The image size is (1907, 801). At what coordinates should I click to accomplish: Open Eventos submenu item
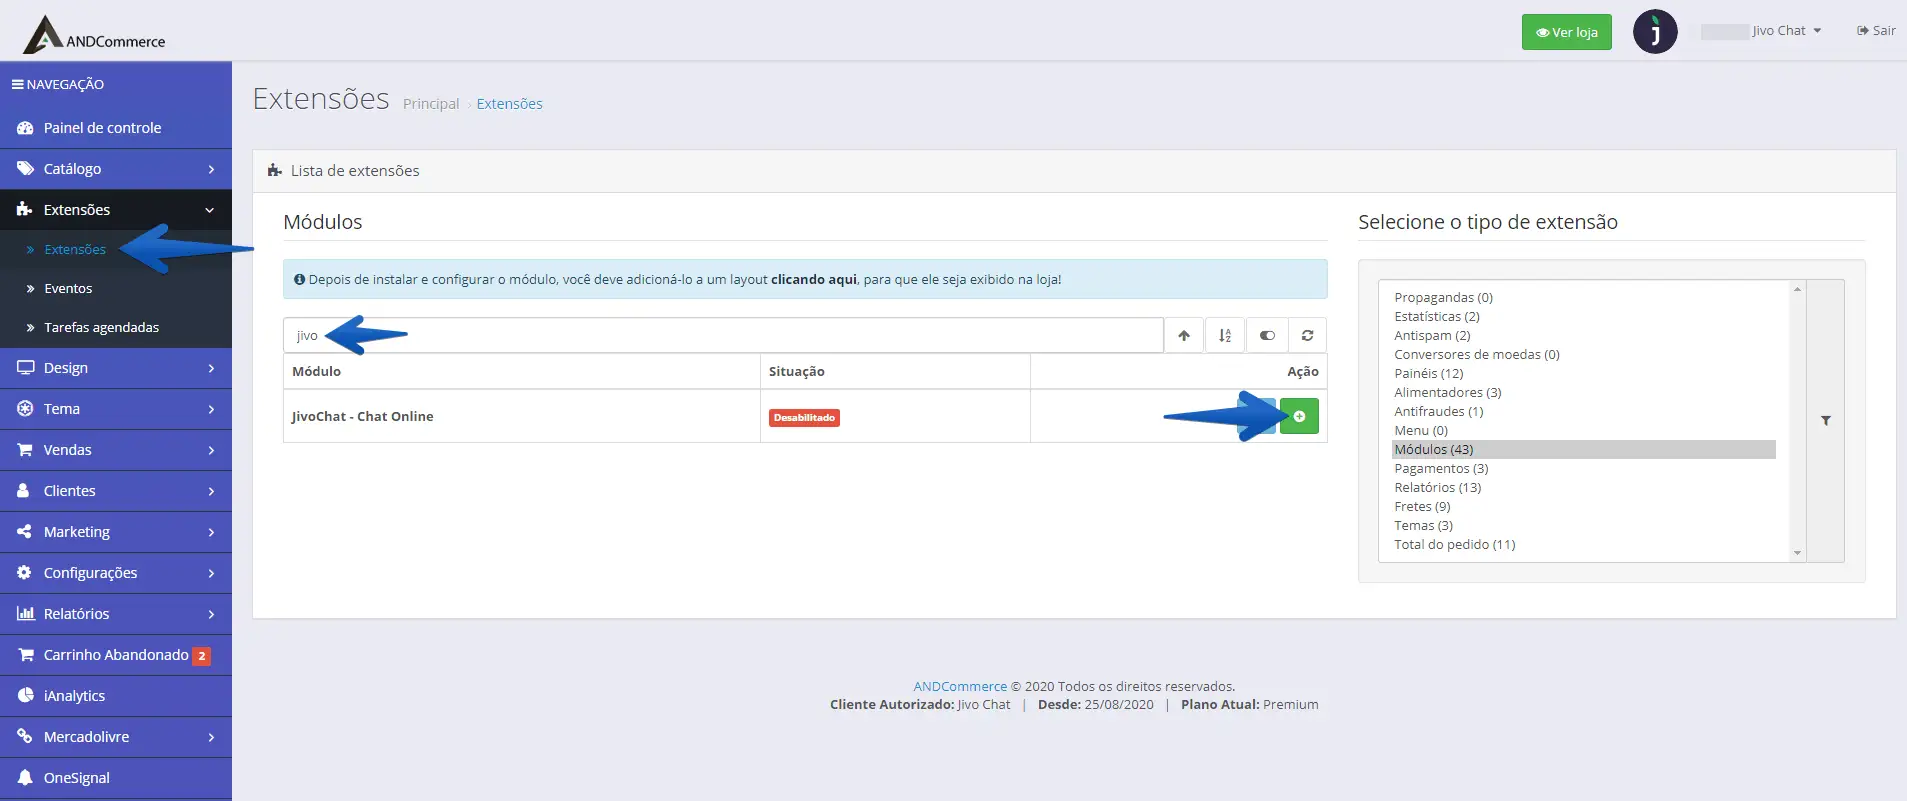(68, 289)
